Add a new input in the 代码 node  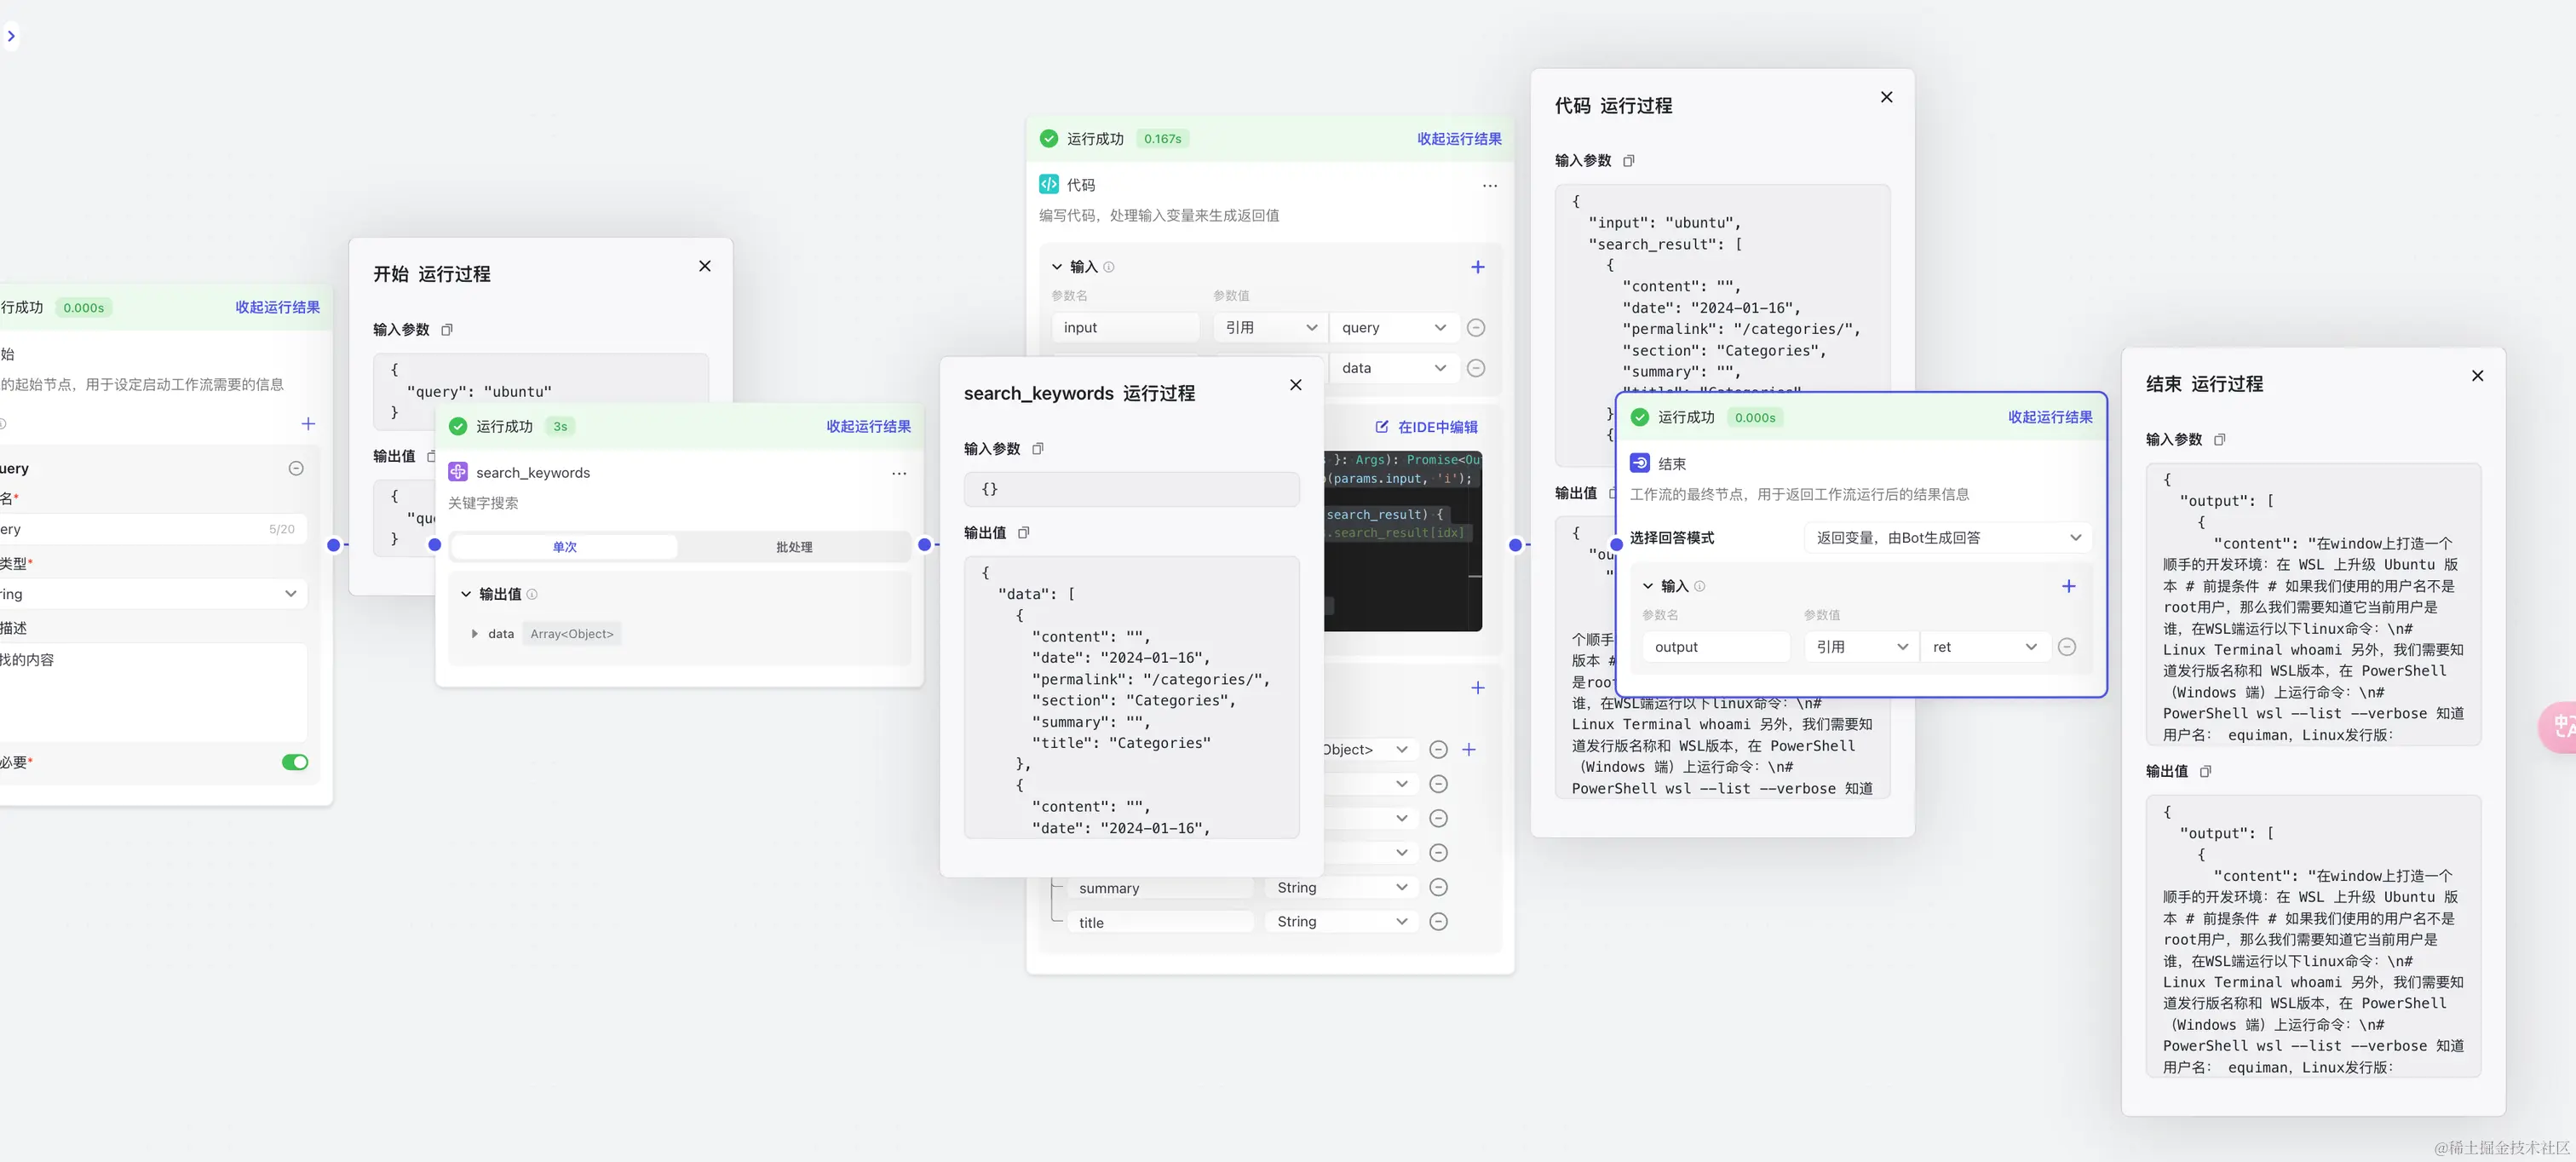click(1477, 267)
